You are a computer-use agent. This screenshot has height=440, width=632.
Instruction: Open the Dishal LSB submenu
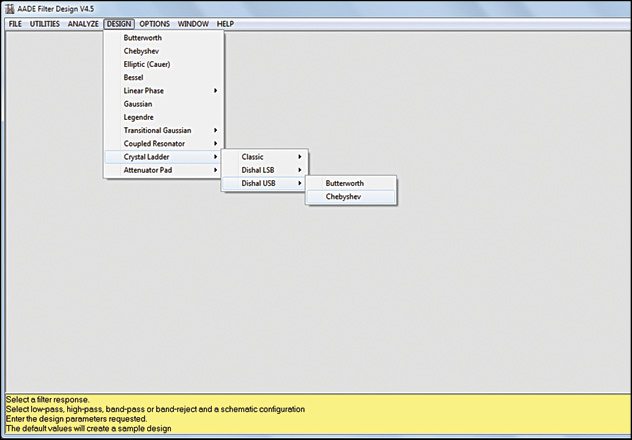click(259, 170)
